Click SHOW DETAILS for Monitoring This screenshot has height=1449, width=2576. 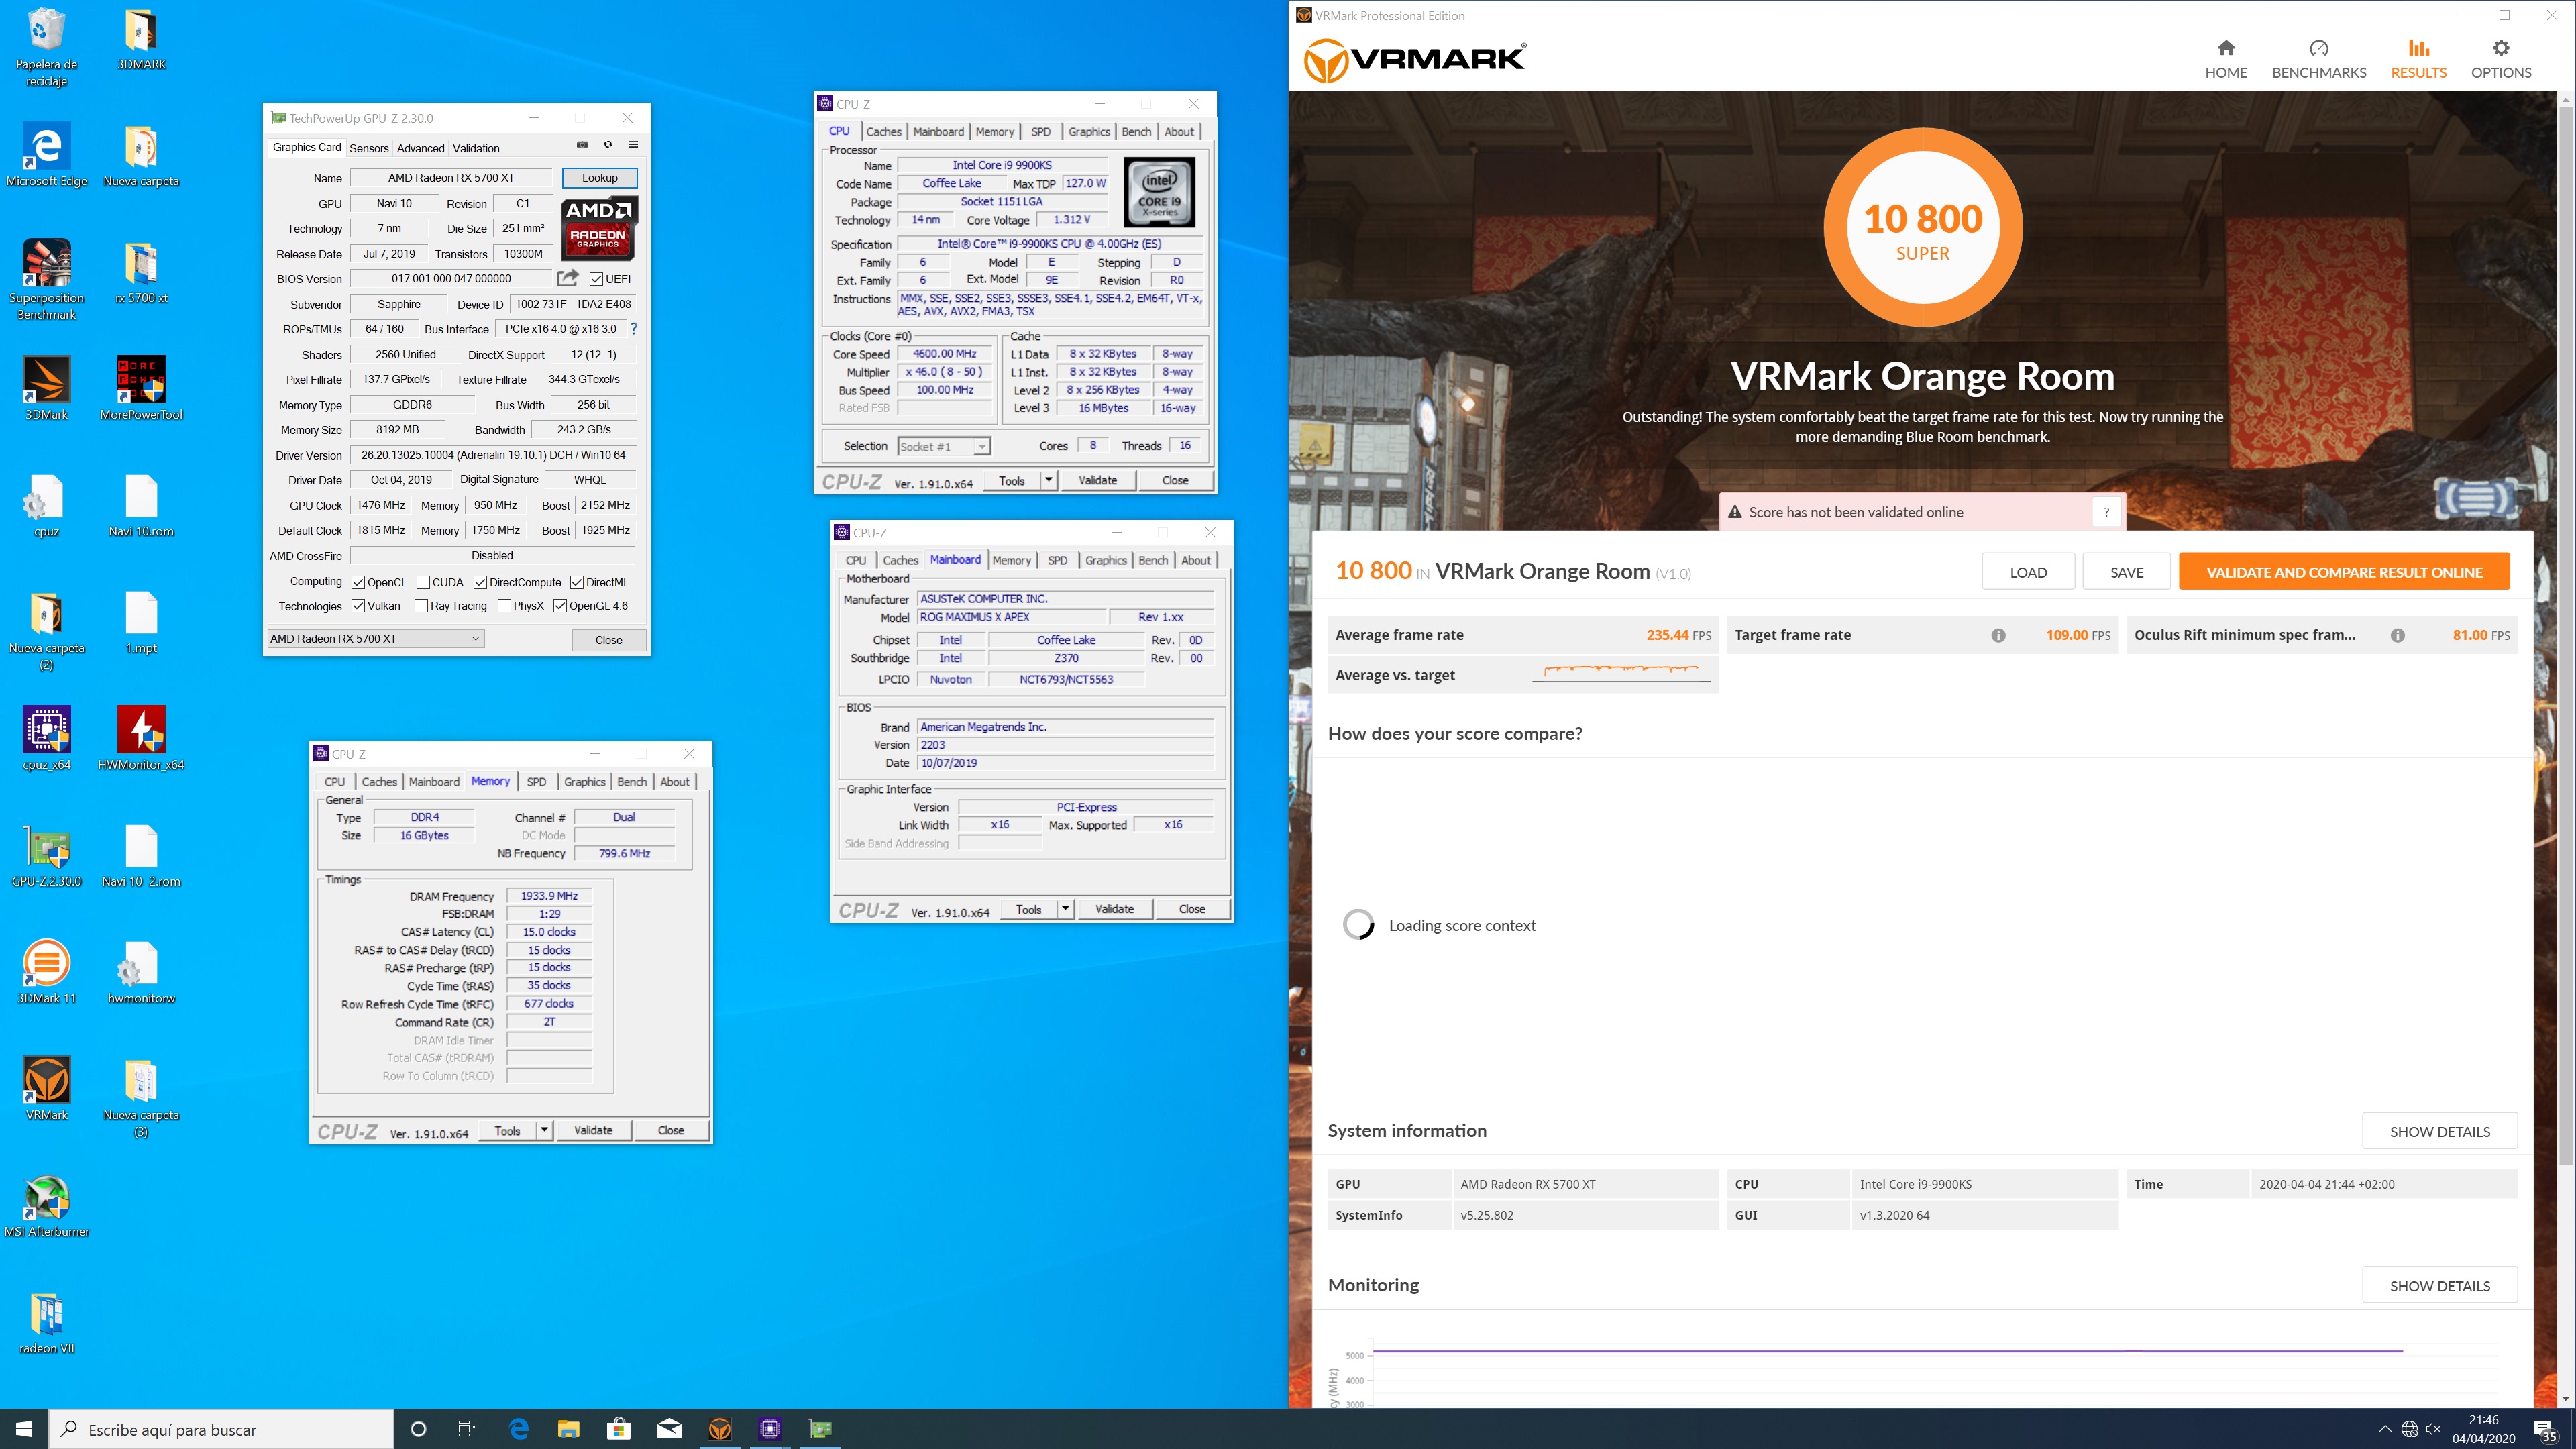tap(2440, 1285)
